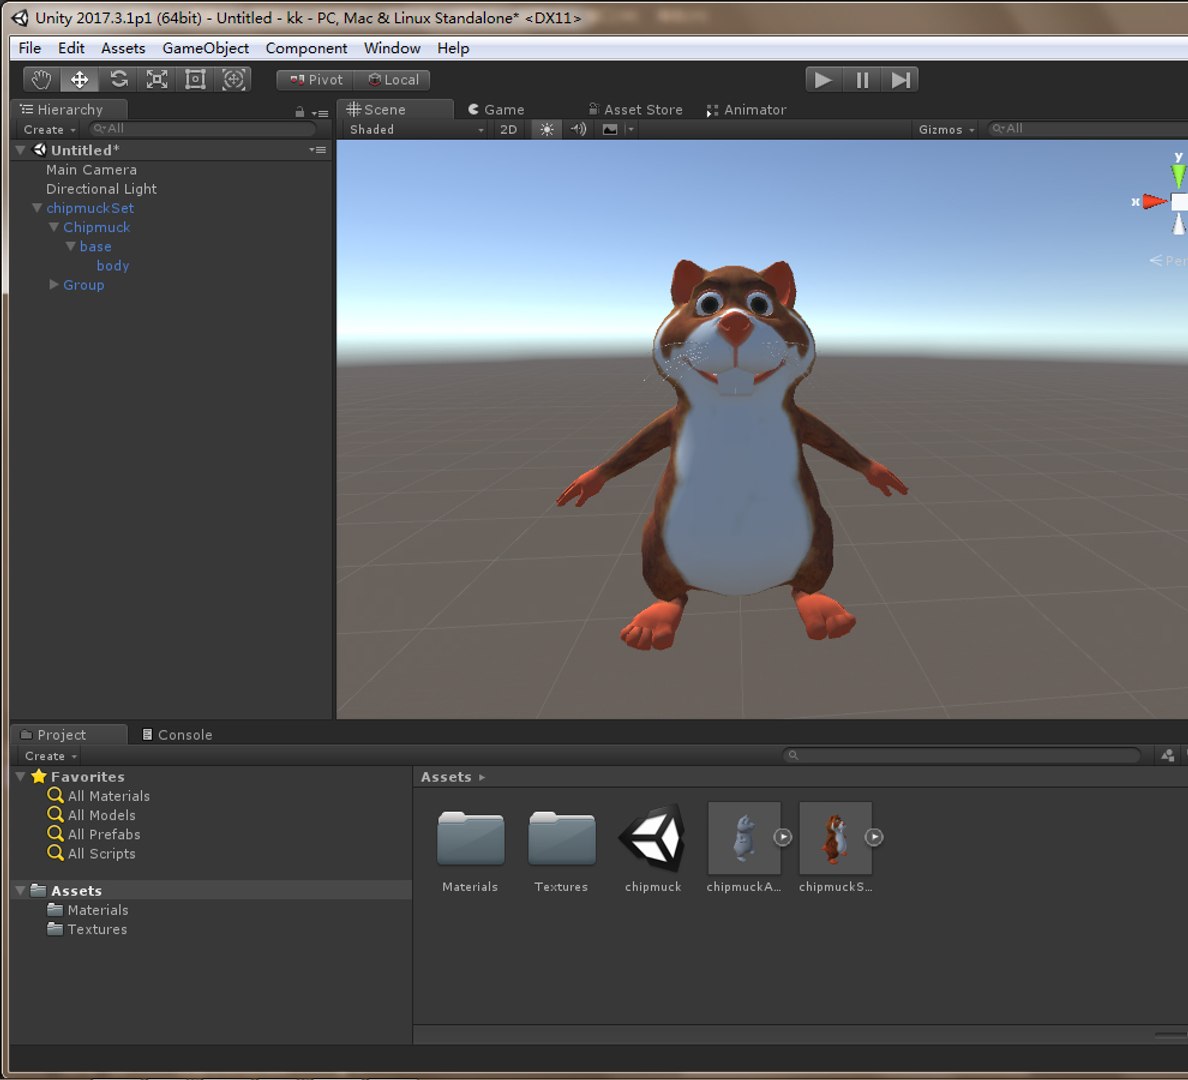Open the Assets menu
The image size is (1188, 1080).
coord(123,48)
